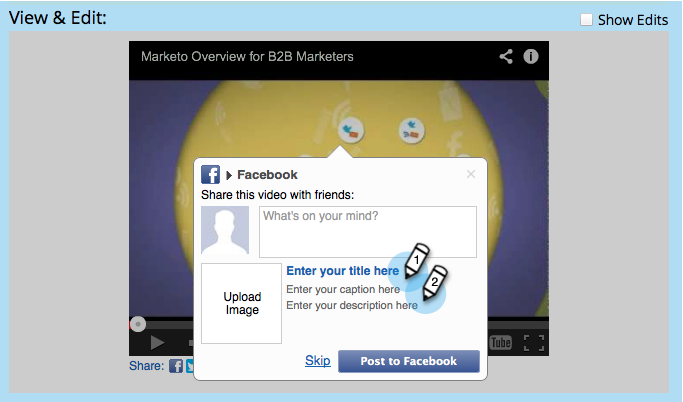Viewport: 683px width, 402px height.
Task: Click the Facebook share icon below the video
Action: pos(176,366)
